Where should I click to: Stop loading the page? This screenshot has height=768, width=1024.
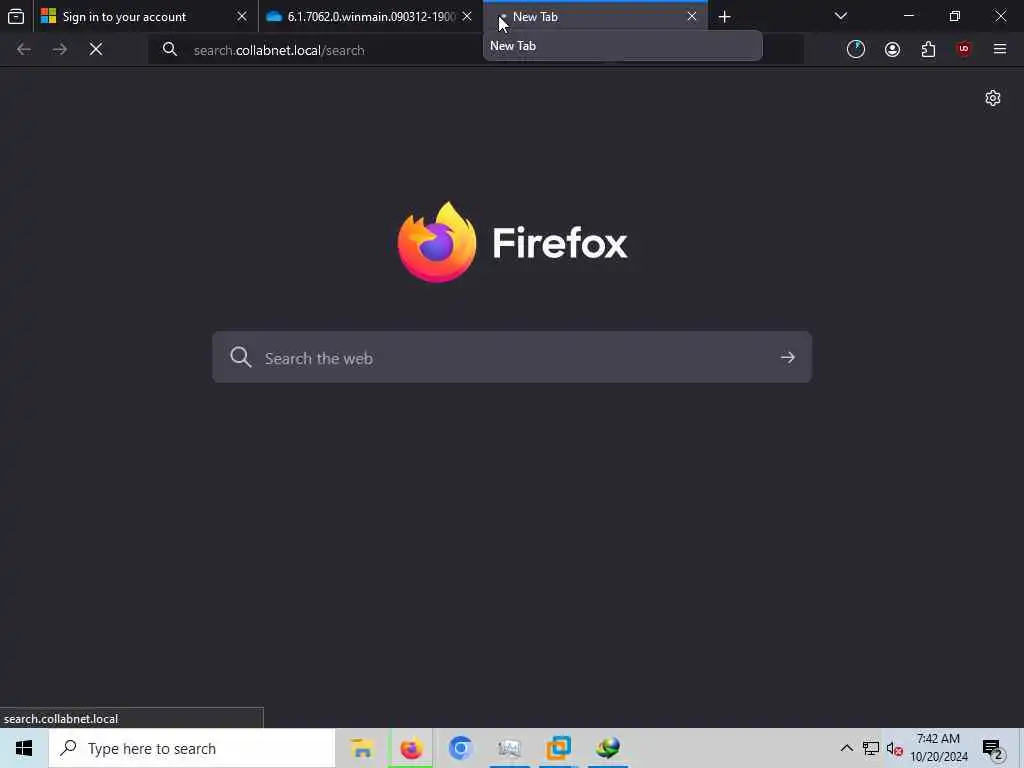click(96, 49)
